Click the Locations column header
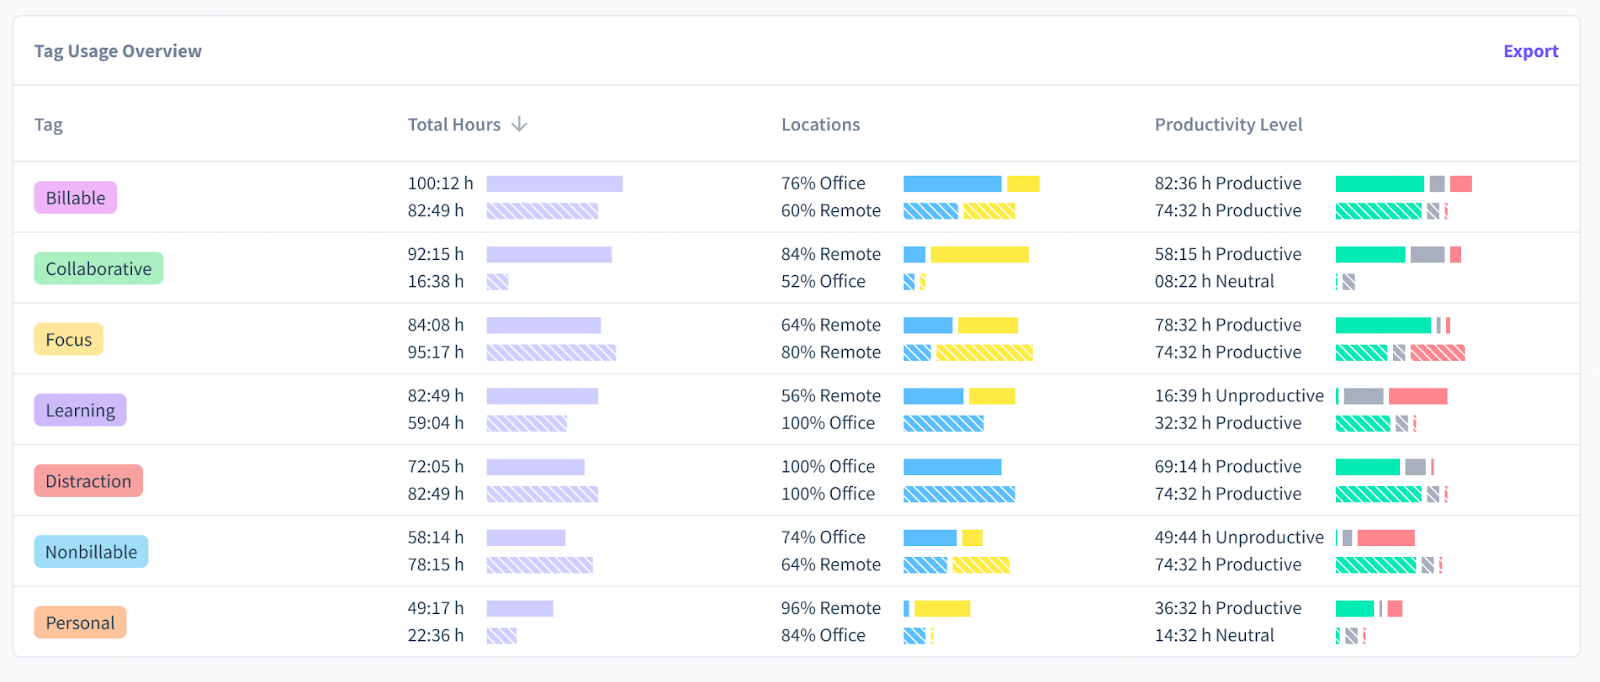This screenshot has height=682, width=1600. coord(820,125)
